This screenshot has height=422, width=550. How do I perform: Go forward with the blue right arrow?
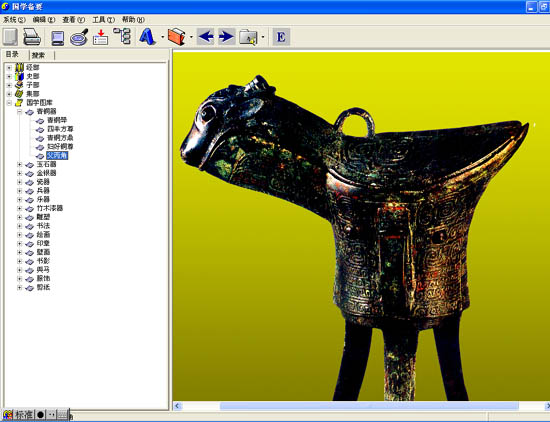(227, 36)
